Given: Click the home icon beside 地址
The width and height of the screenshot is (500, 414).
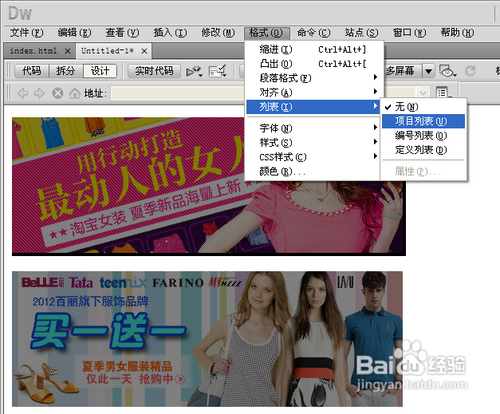Looking at the screenshot, I should tap(75, 93).
